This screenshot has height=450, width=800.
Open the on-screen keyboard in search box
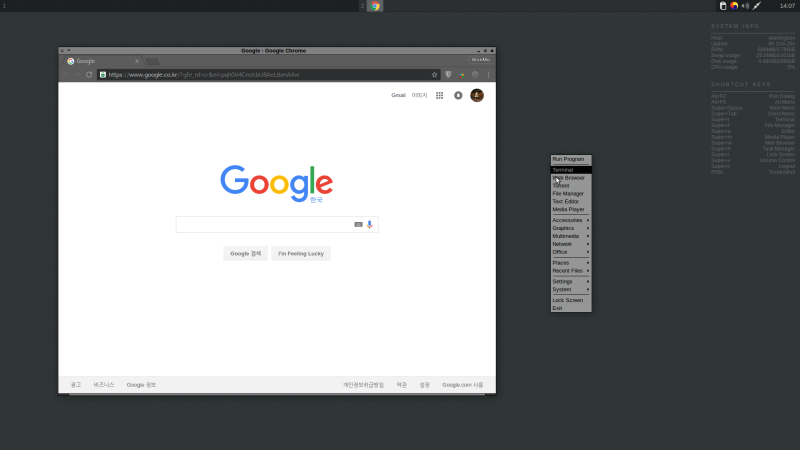358,224
